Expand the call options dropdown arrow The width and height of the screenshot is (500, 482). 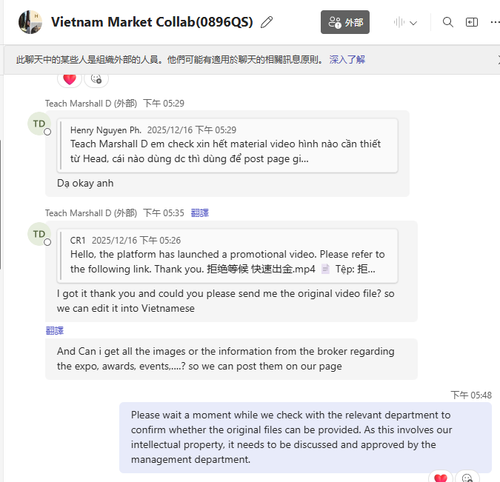click(x=413, y=23)
